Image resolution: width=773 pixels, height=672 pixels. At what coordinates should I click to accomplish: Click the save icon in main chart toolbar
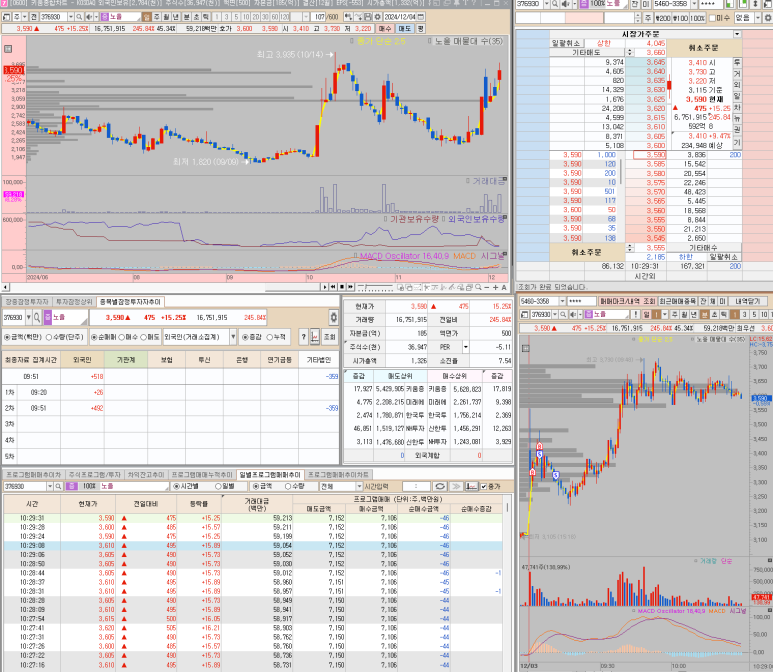click(368, 17)
